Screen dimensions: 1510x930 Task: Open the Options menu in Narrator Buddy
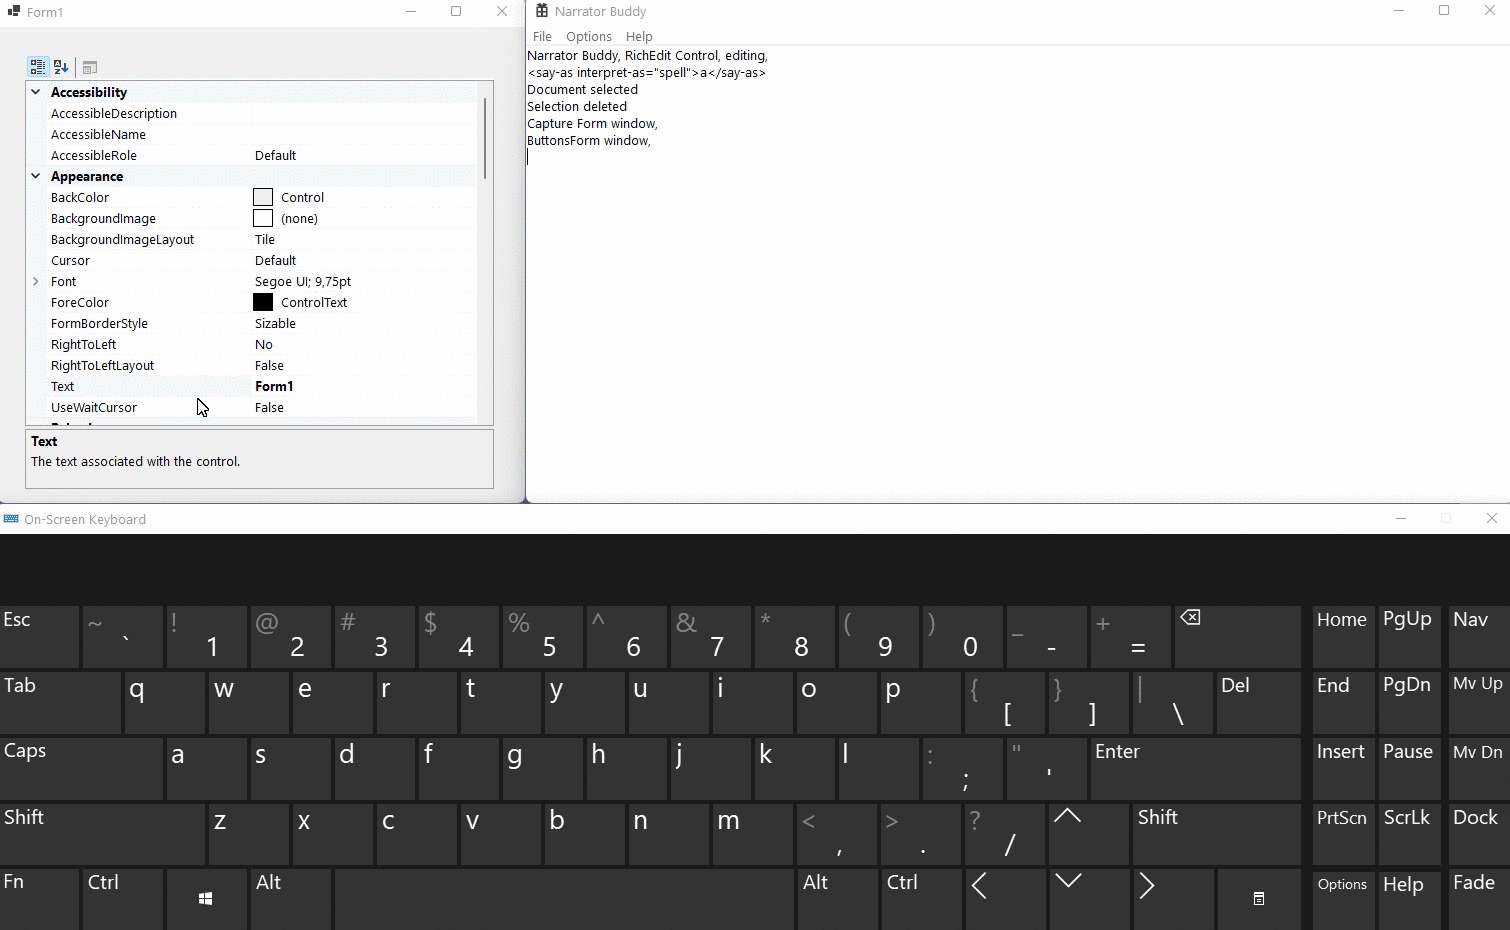pos(589,36)
